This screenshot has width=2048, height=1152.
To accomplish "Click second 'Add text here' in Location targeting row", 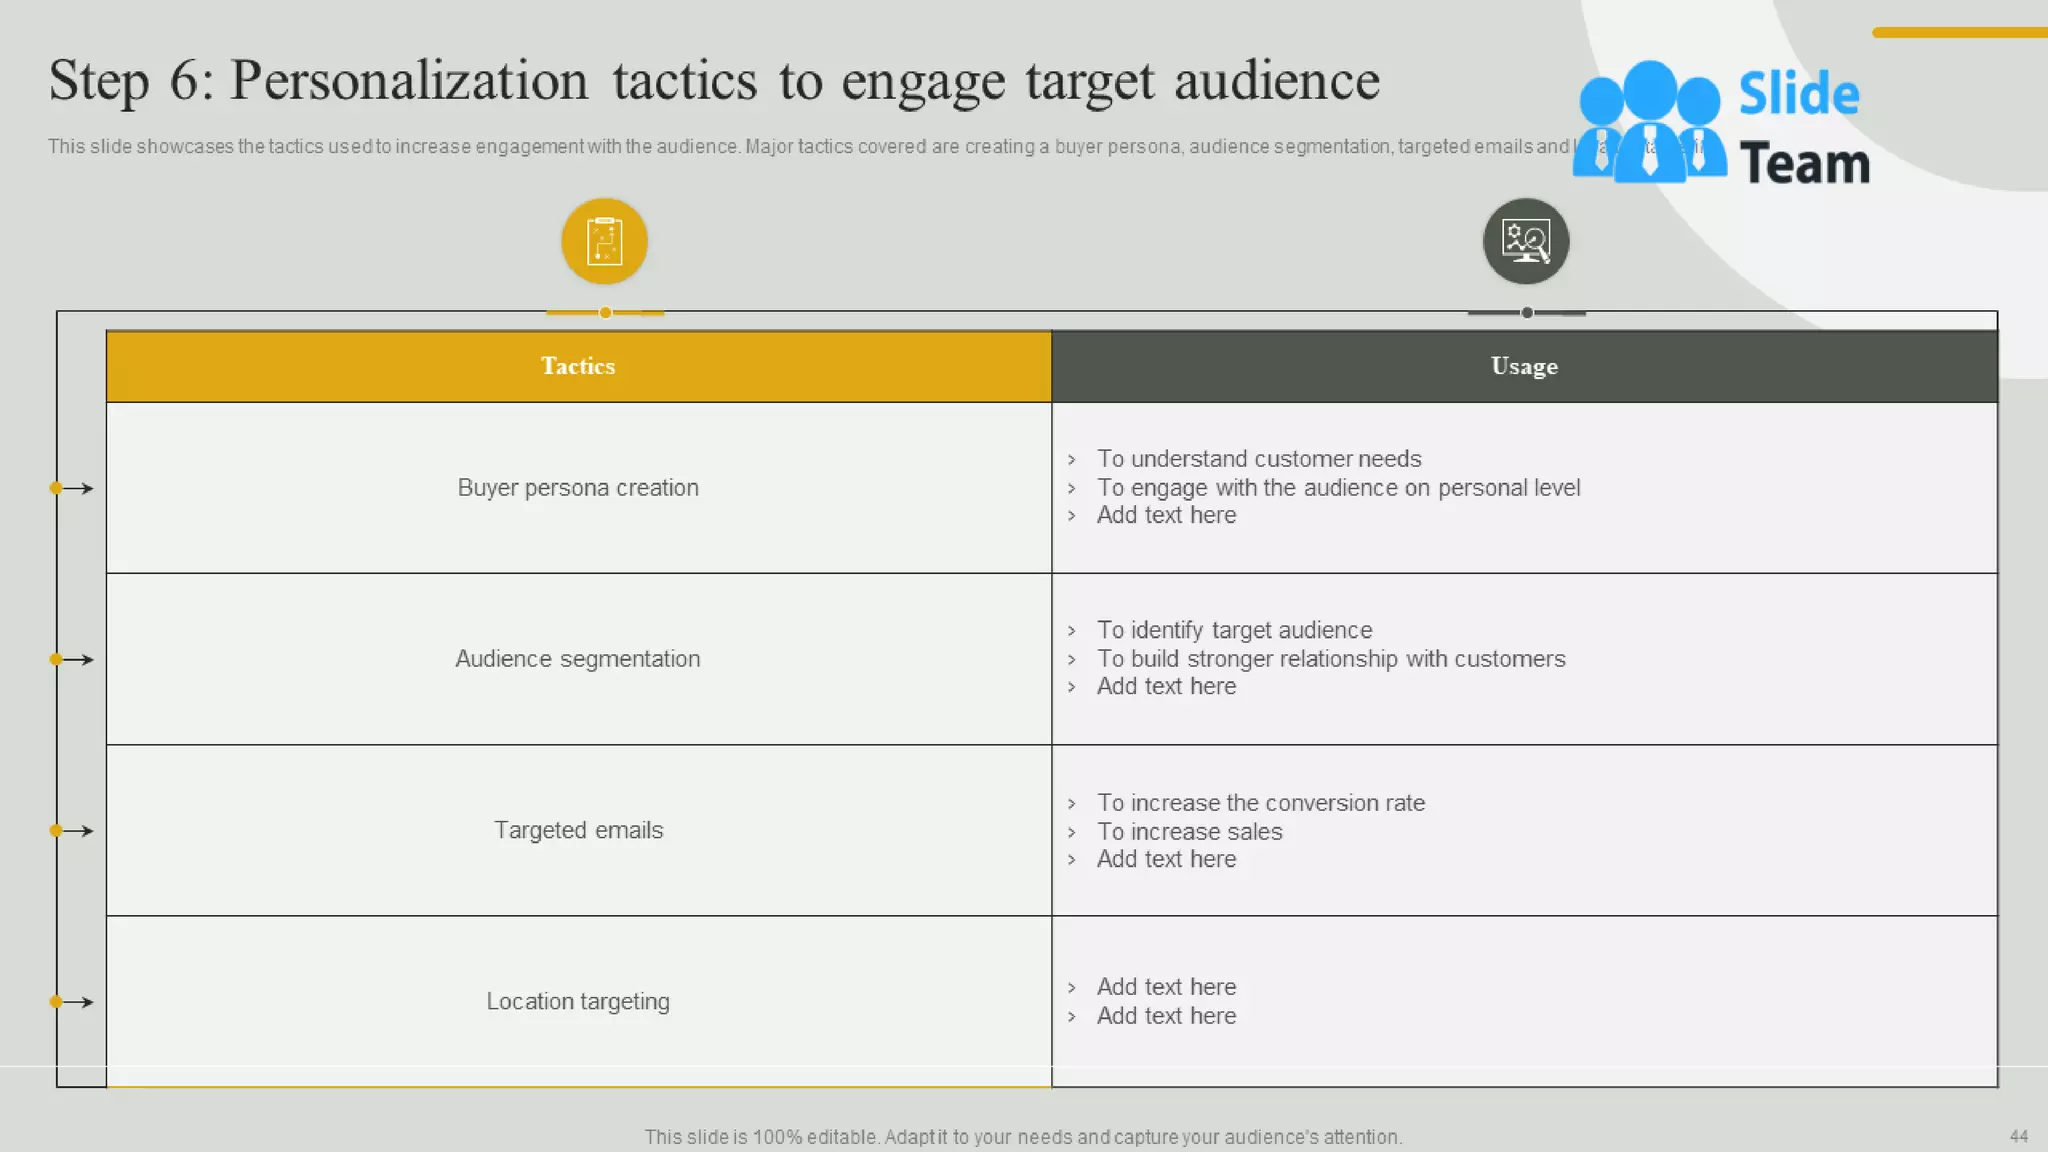I will pos(1166,1016).
